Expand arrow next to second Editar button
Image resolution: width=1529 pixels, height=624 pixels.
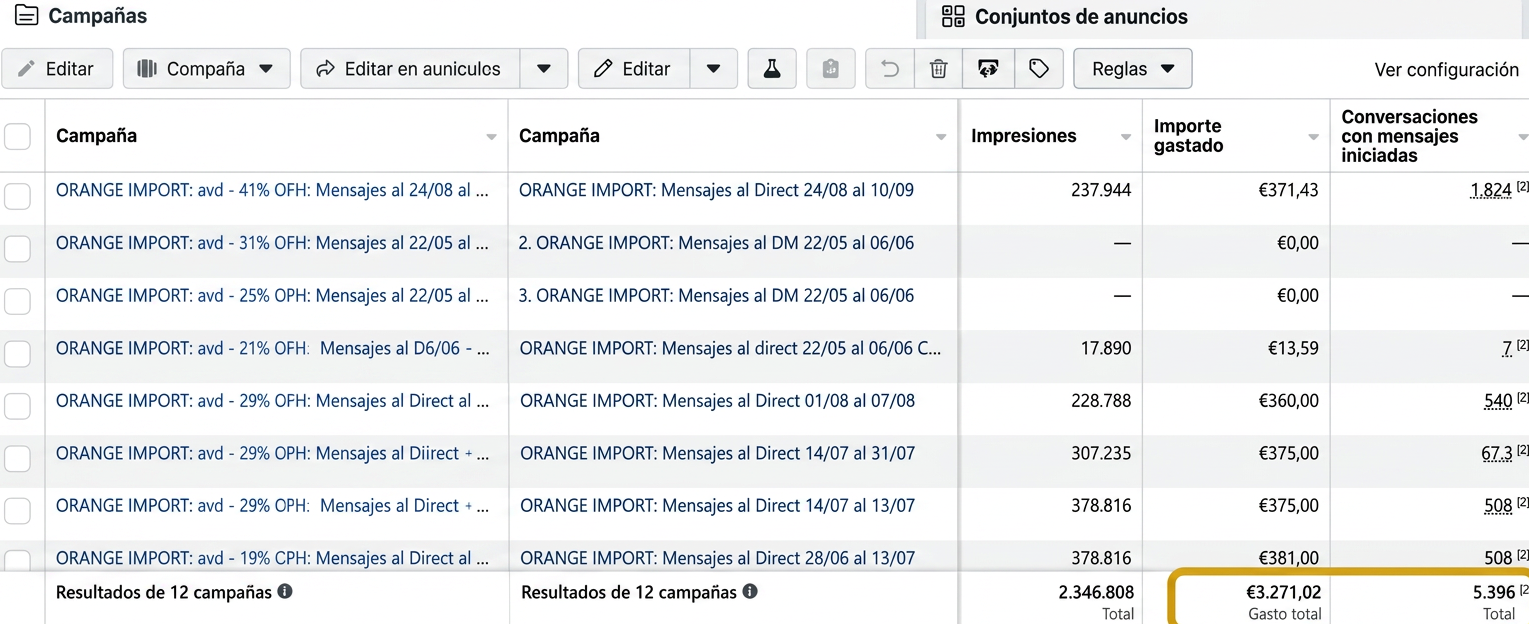713,69
